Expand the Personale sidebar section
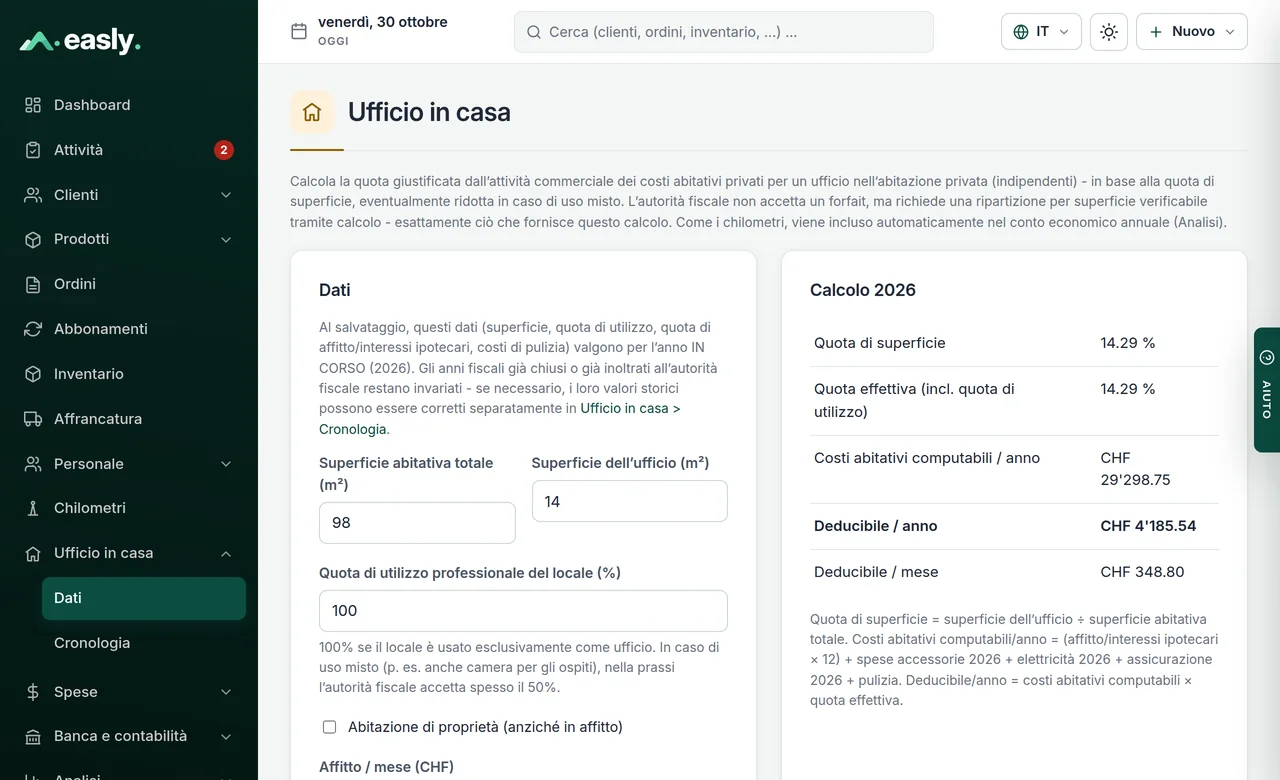Viewport: 1280px width, 780px height. [226, 464]
